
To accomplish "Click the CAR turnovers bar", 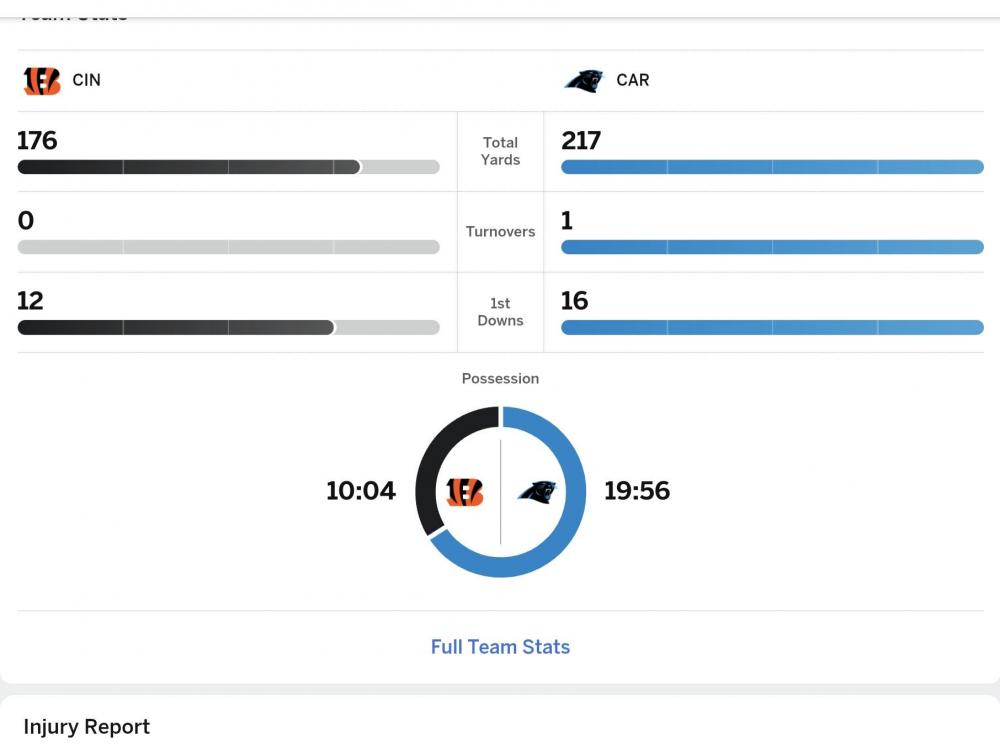I will pos(772,247).
